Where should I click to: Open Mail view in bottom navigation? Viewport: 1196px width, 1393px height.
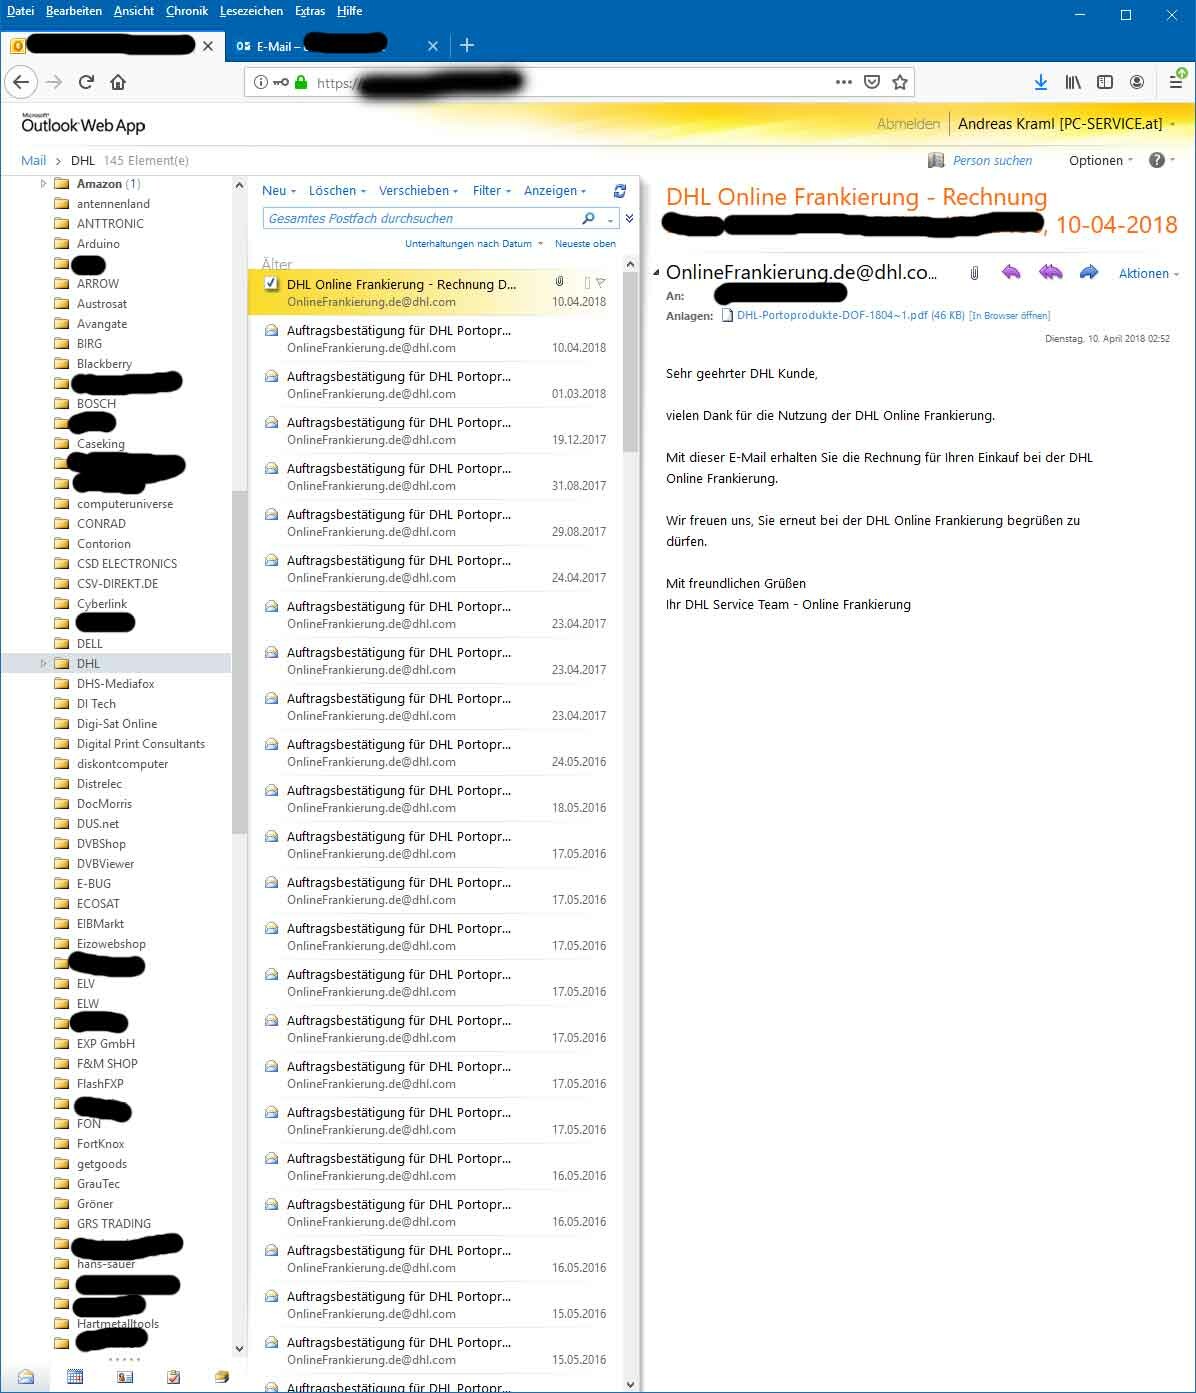click(26, 1377)
